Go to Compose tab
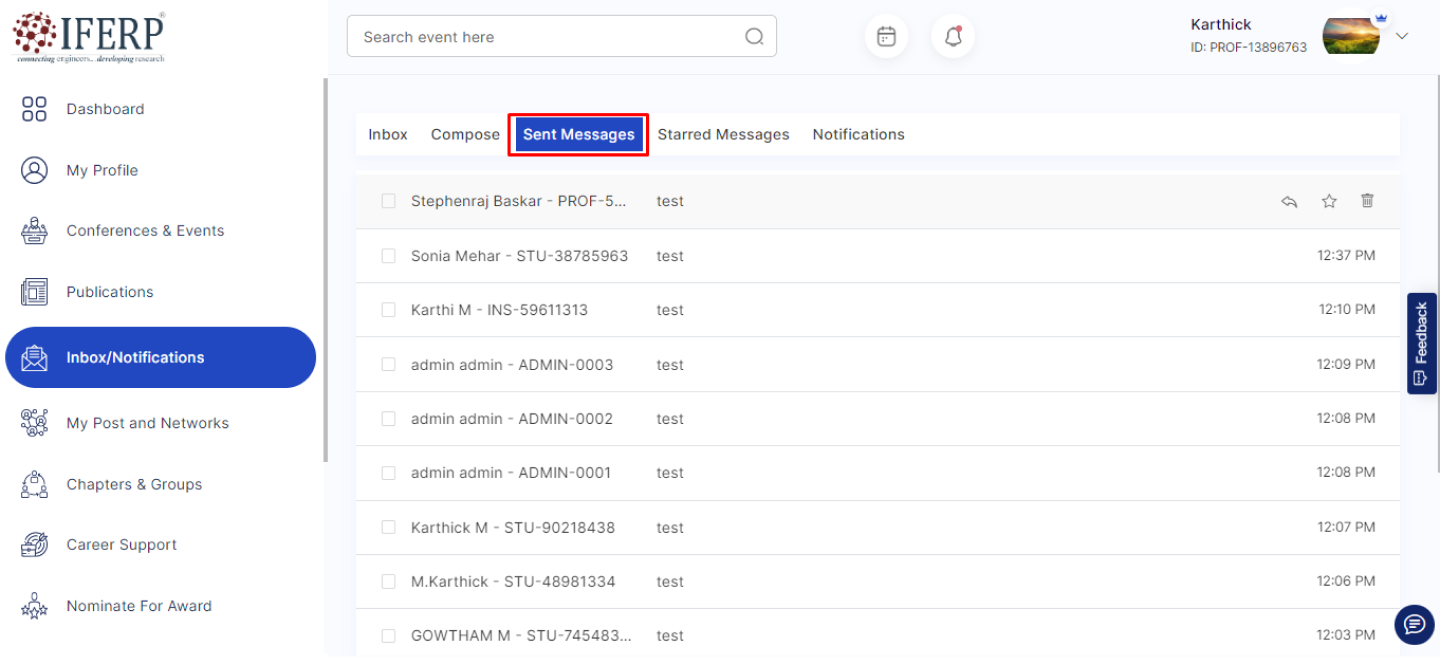This screenshot has height=657, width=1440. [465, 135]
